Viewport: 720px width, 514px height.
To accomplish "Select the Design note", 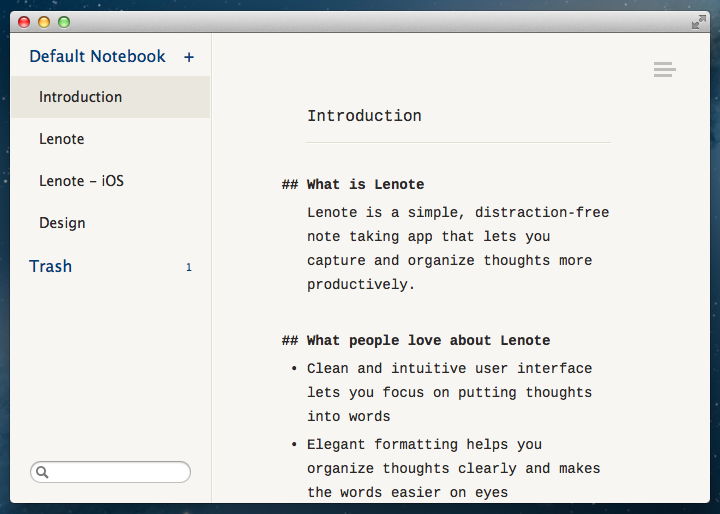I will point(110,223).
